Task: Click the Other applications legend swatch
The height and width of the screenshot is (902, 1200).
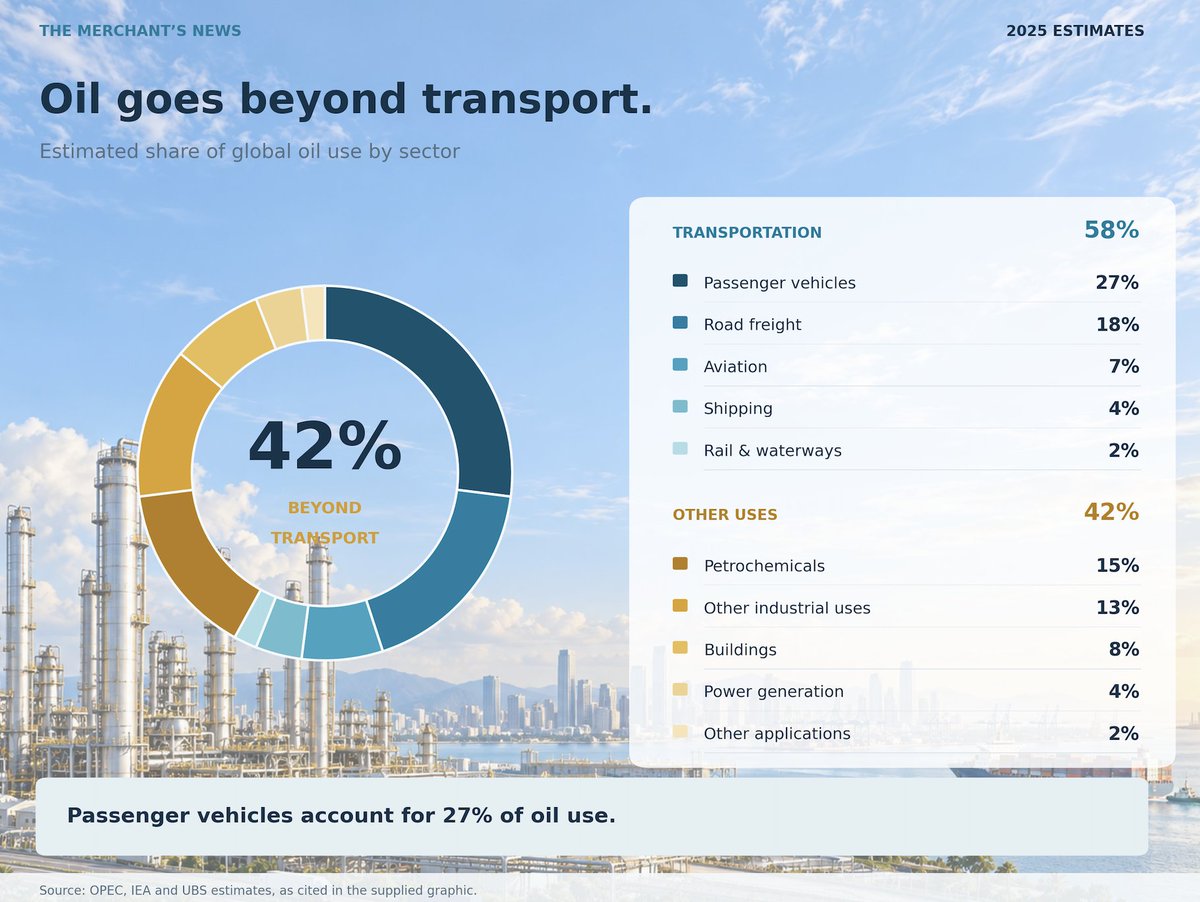Action: 680,733
